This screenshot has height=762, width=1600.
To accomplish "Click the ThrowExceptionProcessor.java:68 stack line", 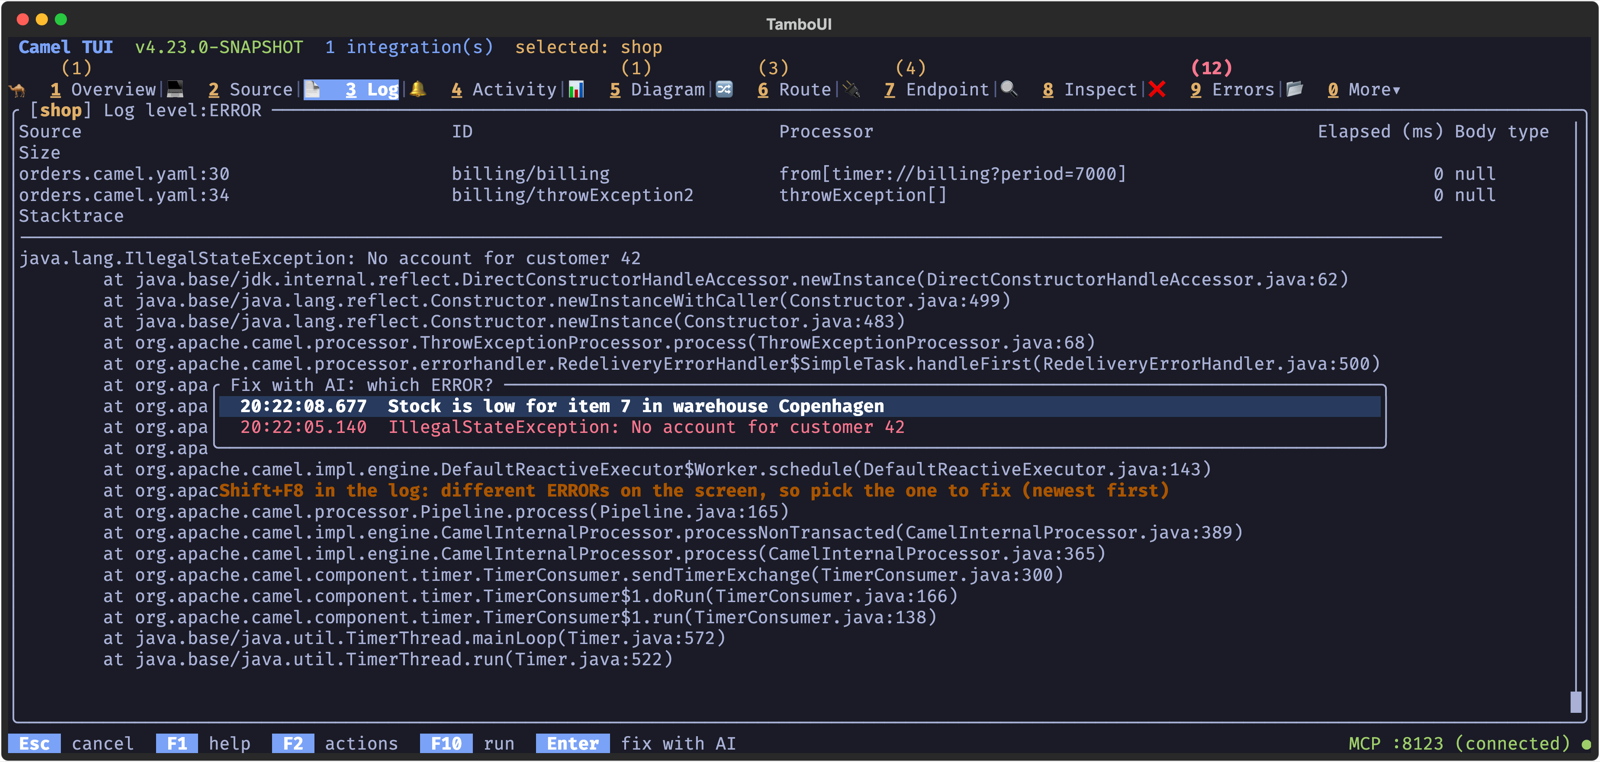I will tap(599, 343).
